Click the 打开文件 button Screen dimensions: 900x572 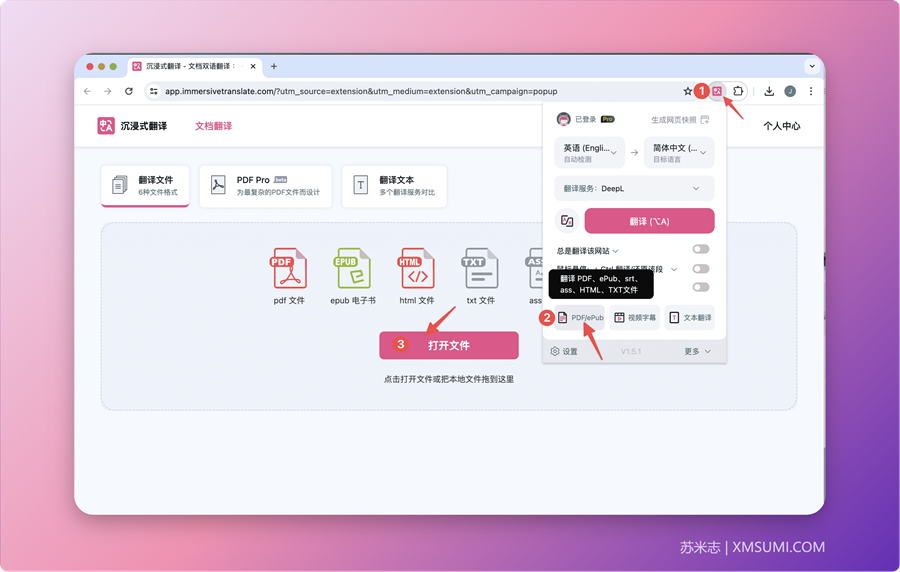(x=449, y=345)
